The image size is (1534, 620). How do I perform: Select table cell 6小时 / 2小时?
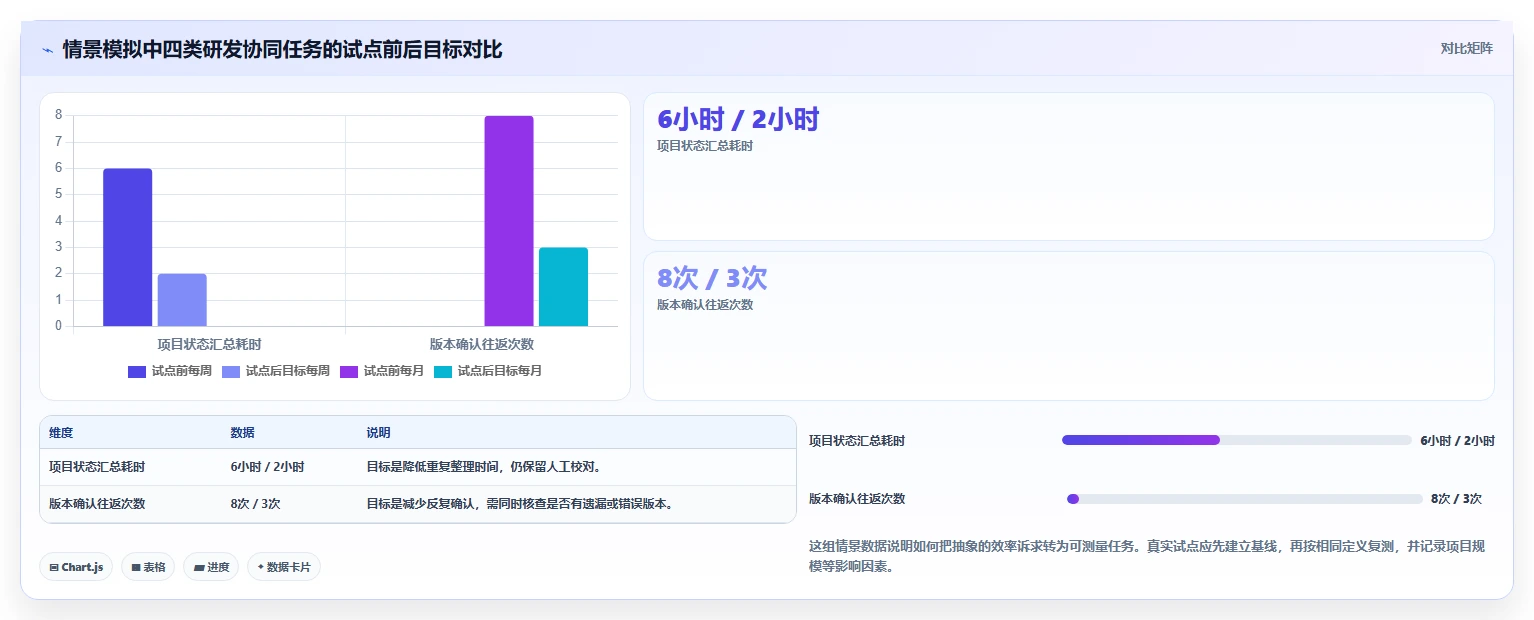(x=267, y=467)
